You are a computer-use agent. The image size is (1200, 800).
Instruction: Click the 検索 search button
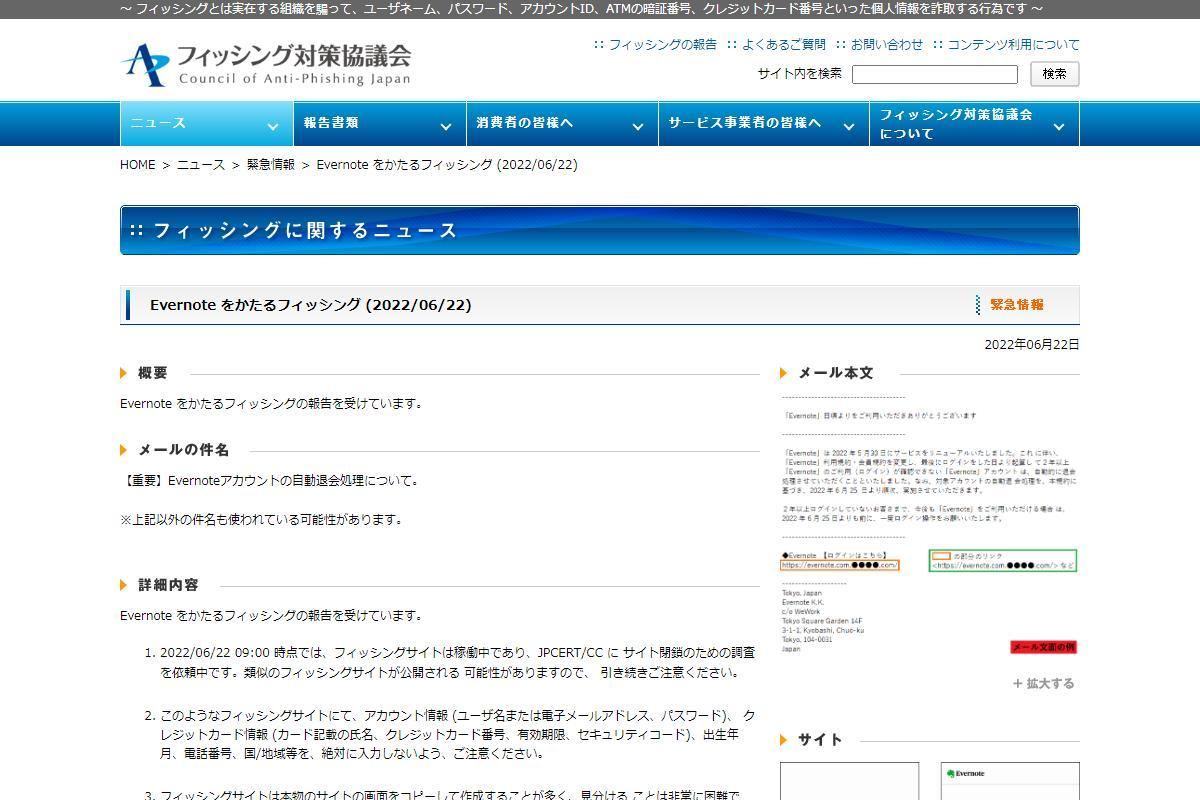1055,74
